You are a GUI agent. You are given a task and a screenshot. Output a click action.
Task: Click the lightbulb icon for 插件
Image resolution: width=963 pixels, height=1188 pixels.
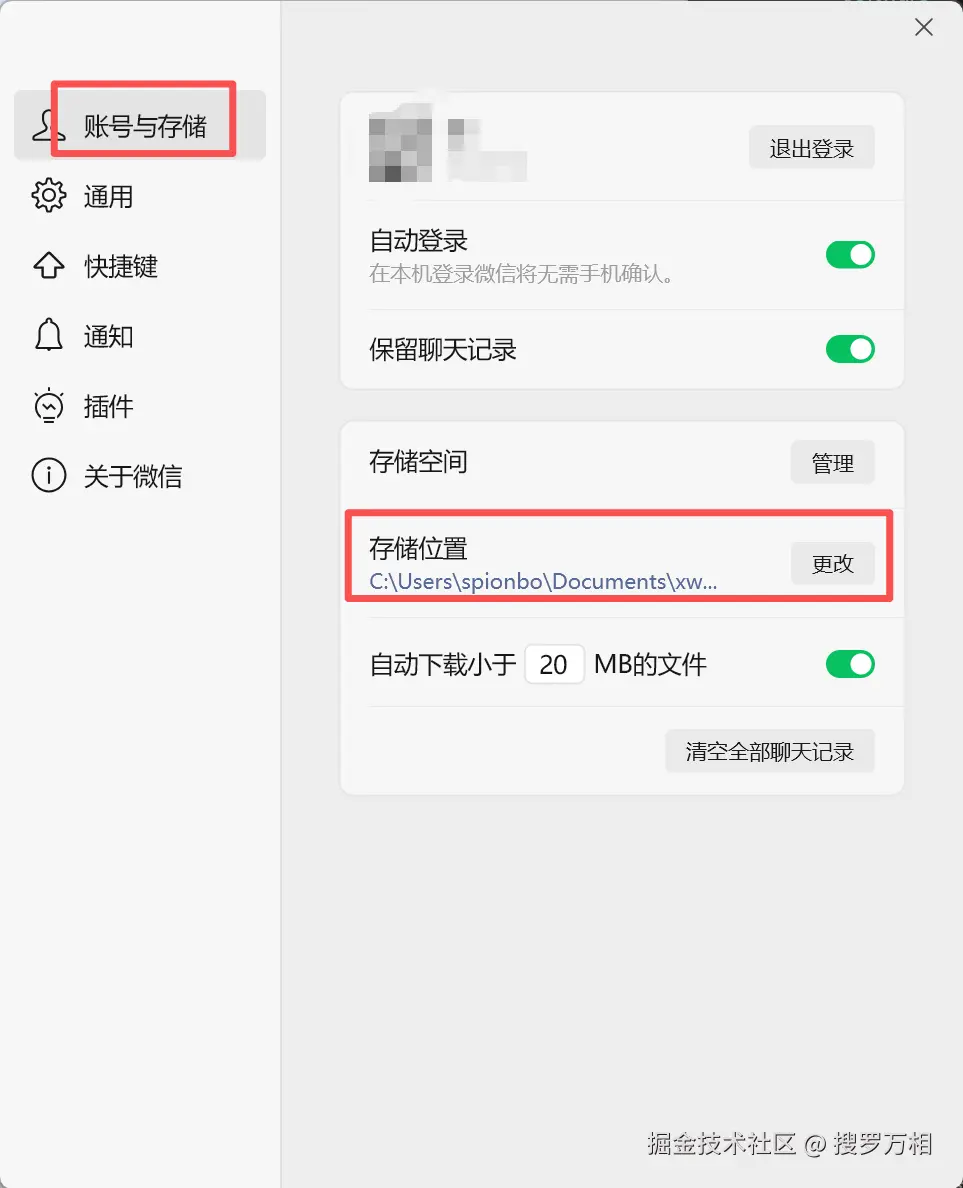pyautogui.click(x=48, y=405)
